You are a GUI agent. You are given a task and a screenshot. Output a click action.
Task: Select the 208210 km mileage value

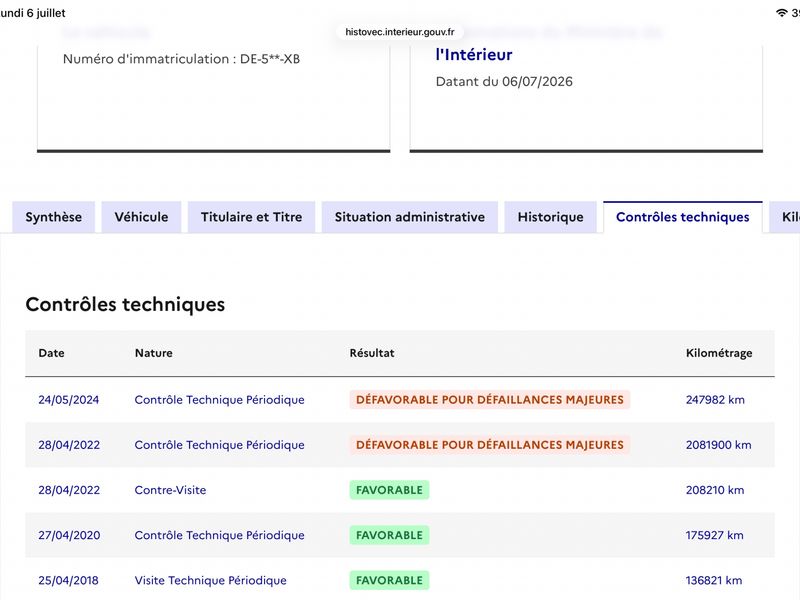[x=715, y=490]
